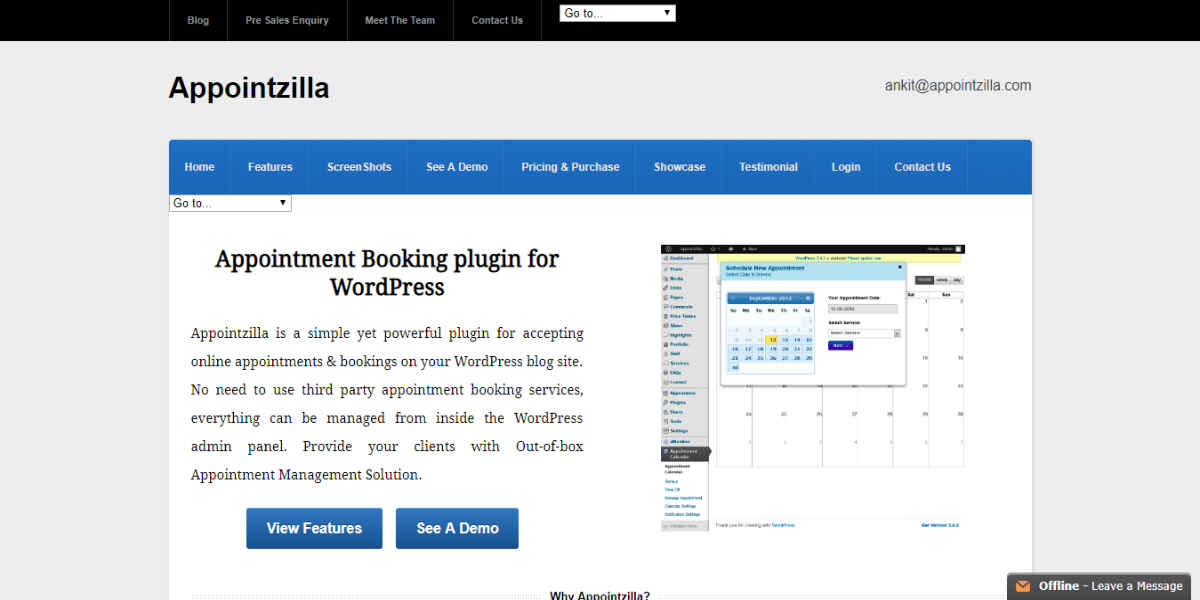Open Pre Sales Enquiry page
1200x600 pixels.
pyautogui.click(x=287, y=20)
